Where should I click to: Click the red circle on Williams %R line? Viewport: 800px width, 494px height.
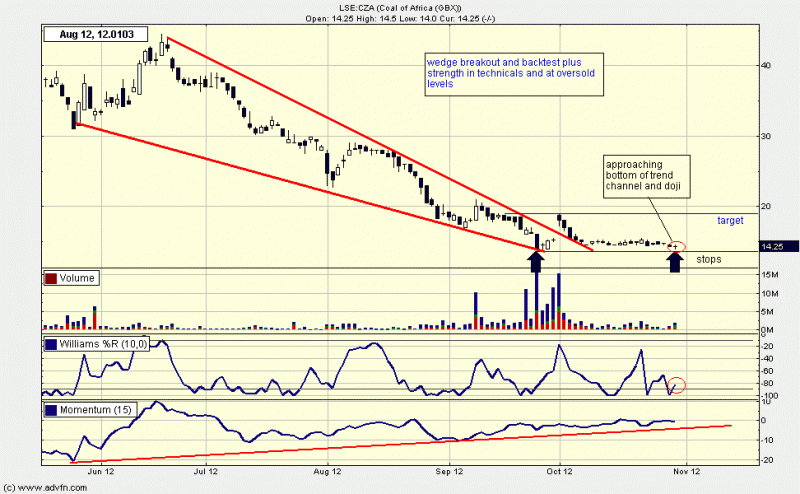677,385
